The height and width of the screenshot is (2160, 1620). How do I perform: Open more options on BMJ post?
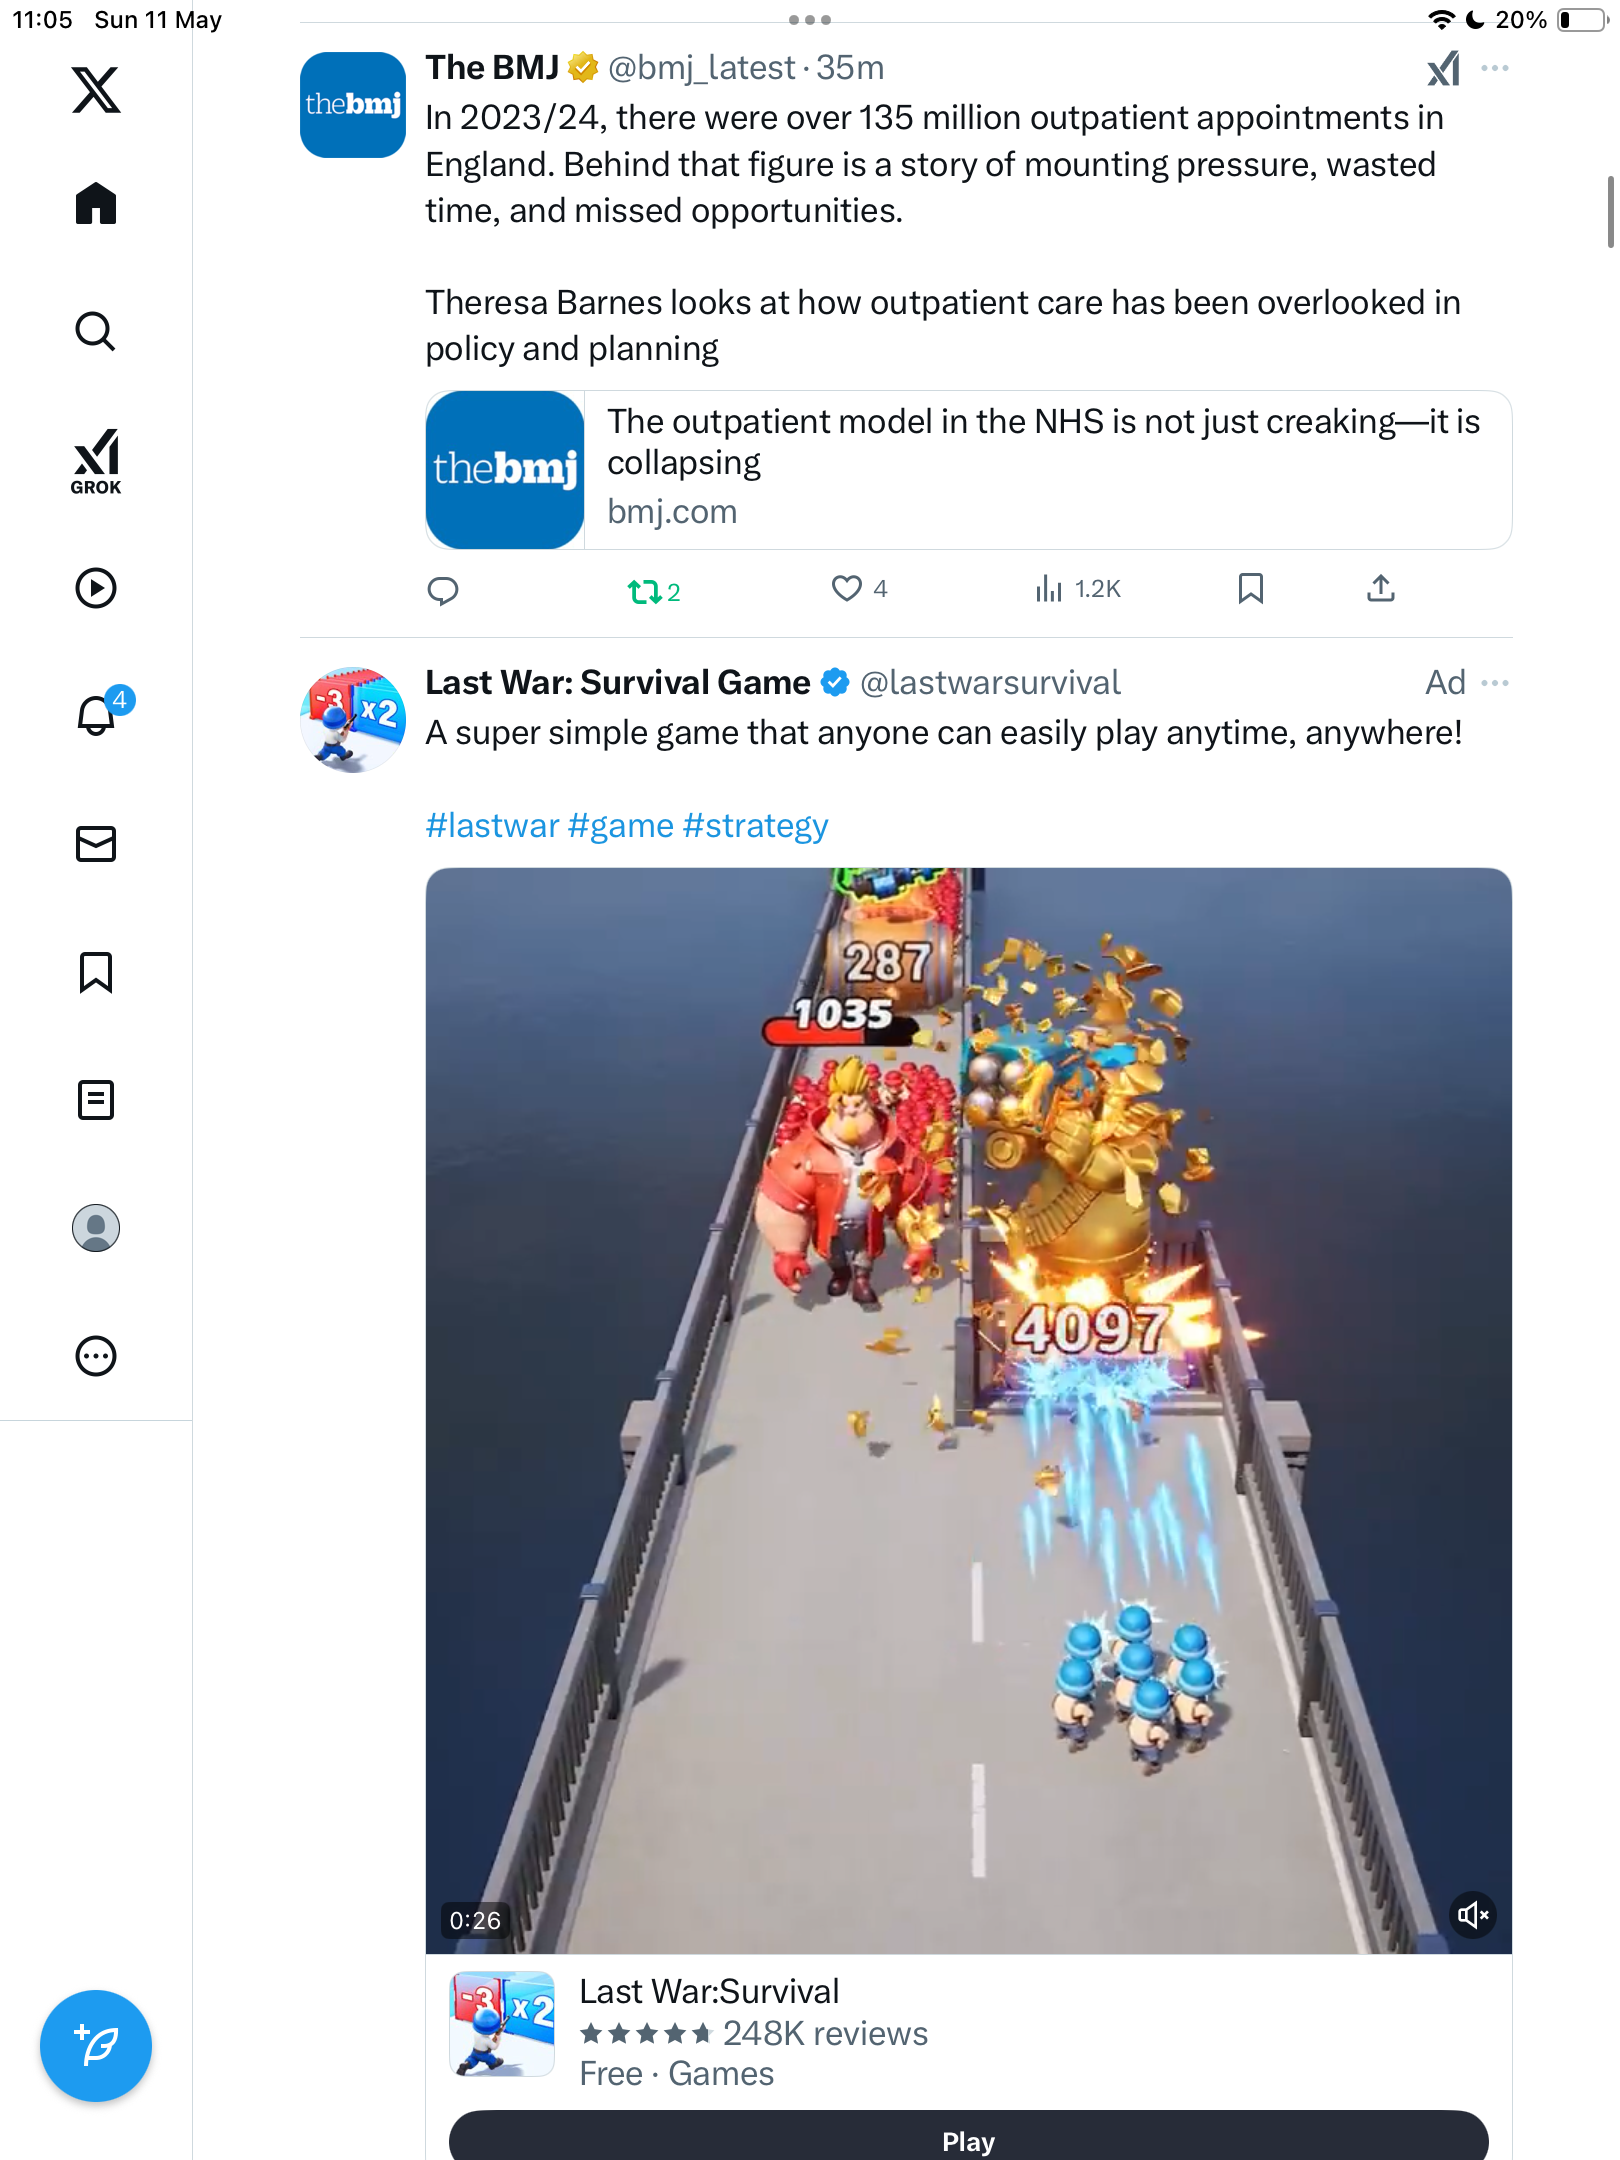(x=1495, y=68)
